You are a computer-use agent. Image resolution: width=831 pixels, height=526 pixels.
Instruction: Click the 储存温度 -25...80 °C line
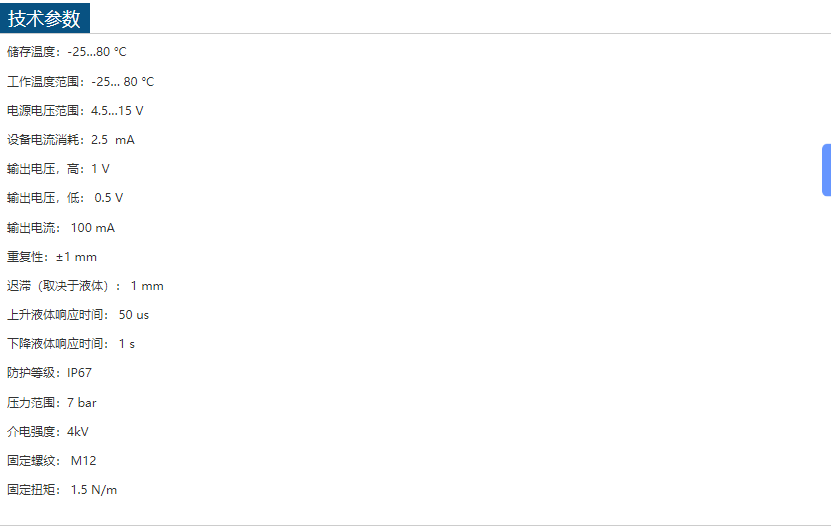tap(67, 52)
